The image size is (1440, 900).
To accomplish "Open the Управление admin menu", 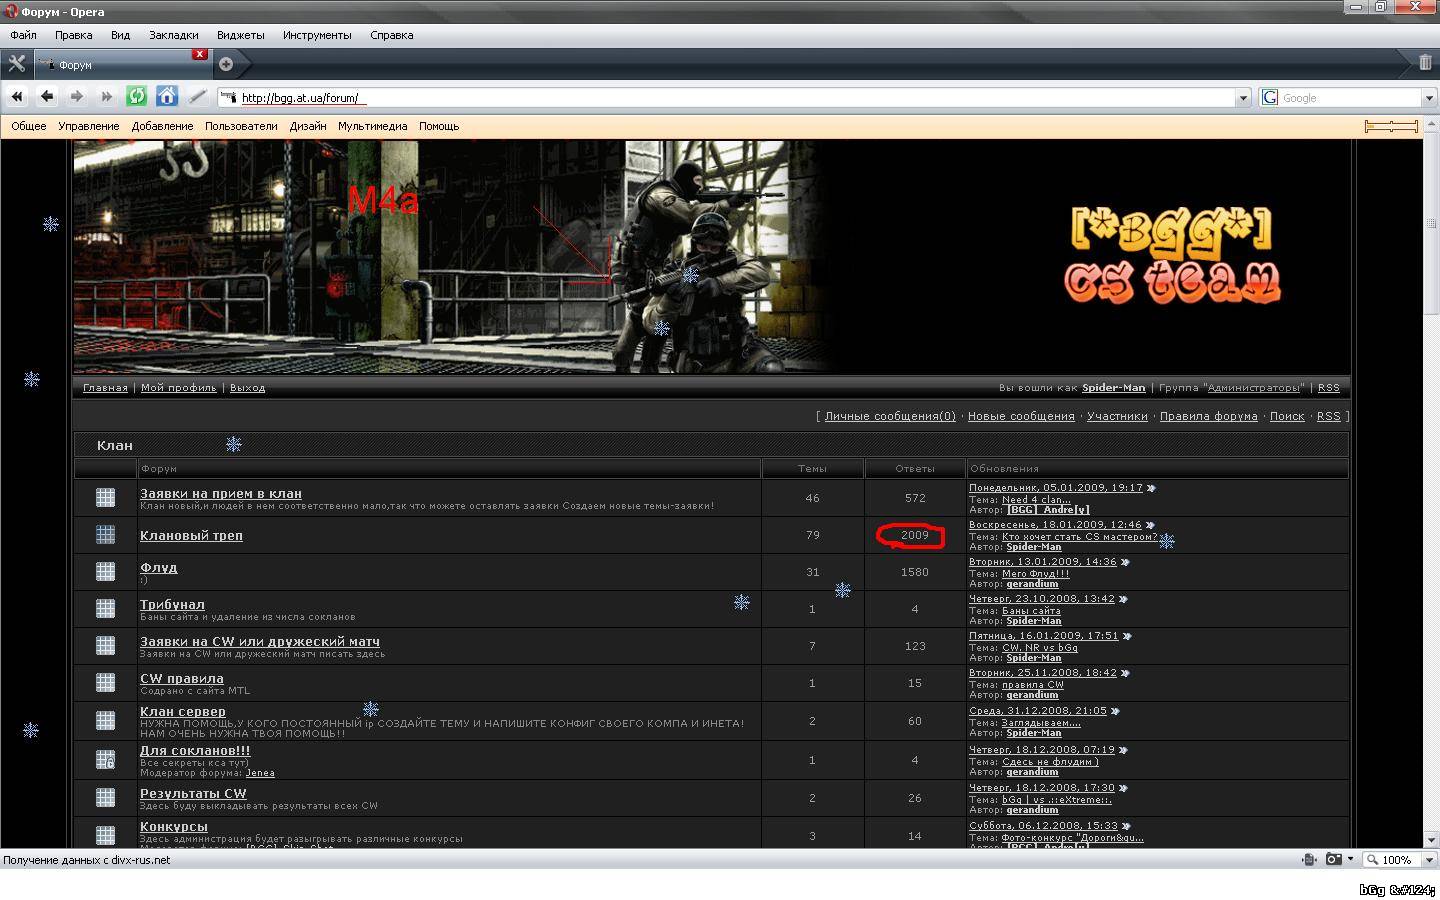I will (88, 126).
